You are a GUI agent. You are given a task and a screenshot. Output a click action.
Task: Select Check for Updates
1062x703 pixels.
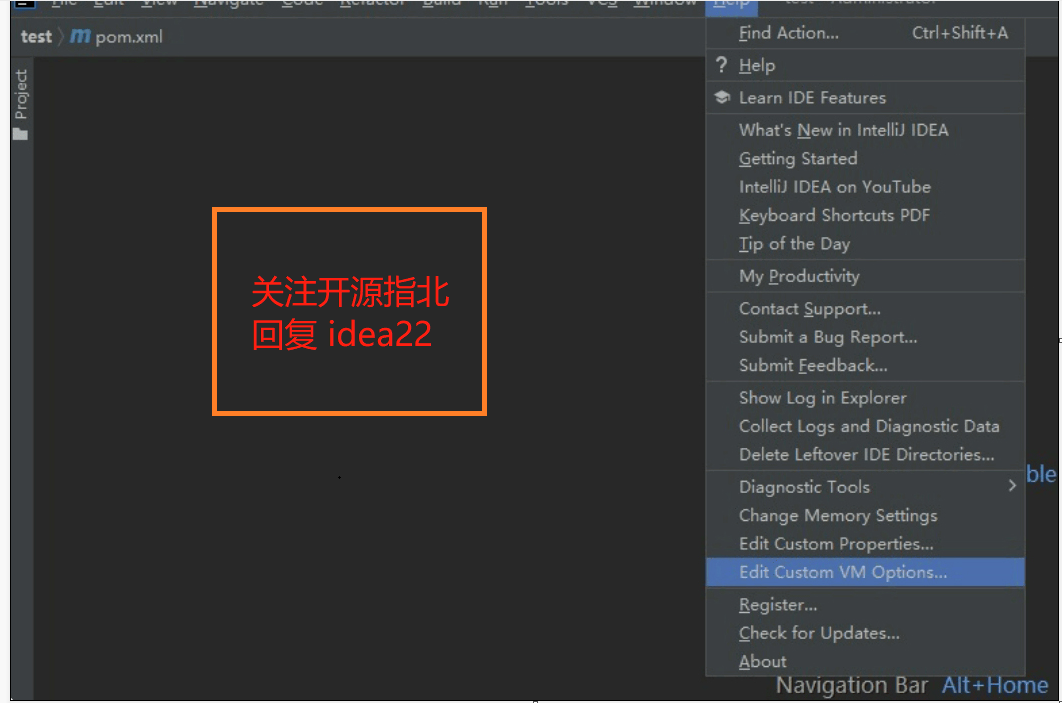[865, 633]
